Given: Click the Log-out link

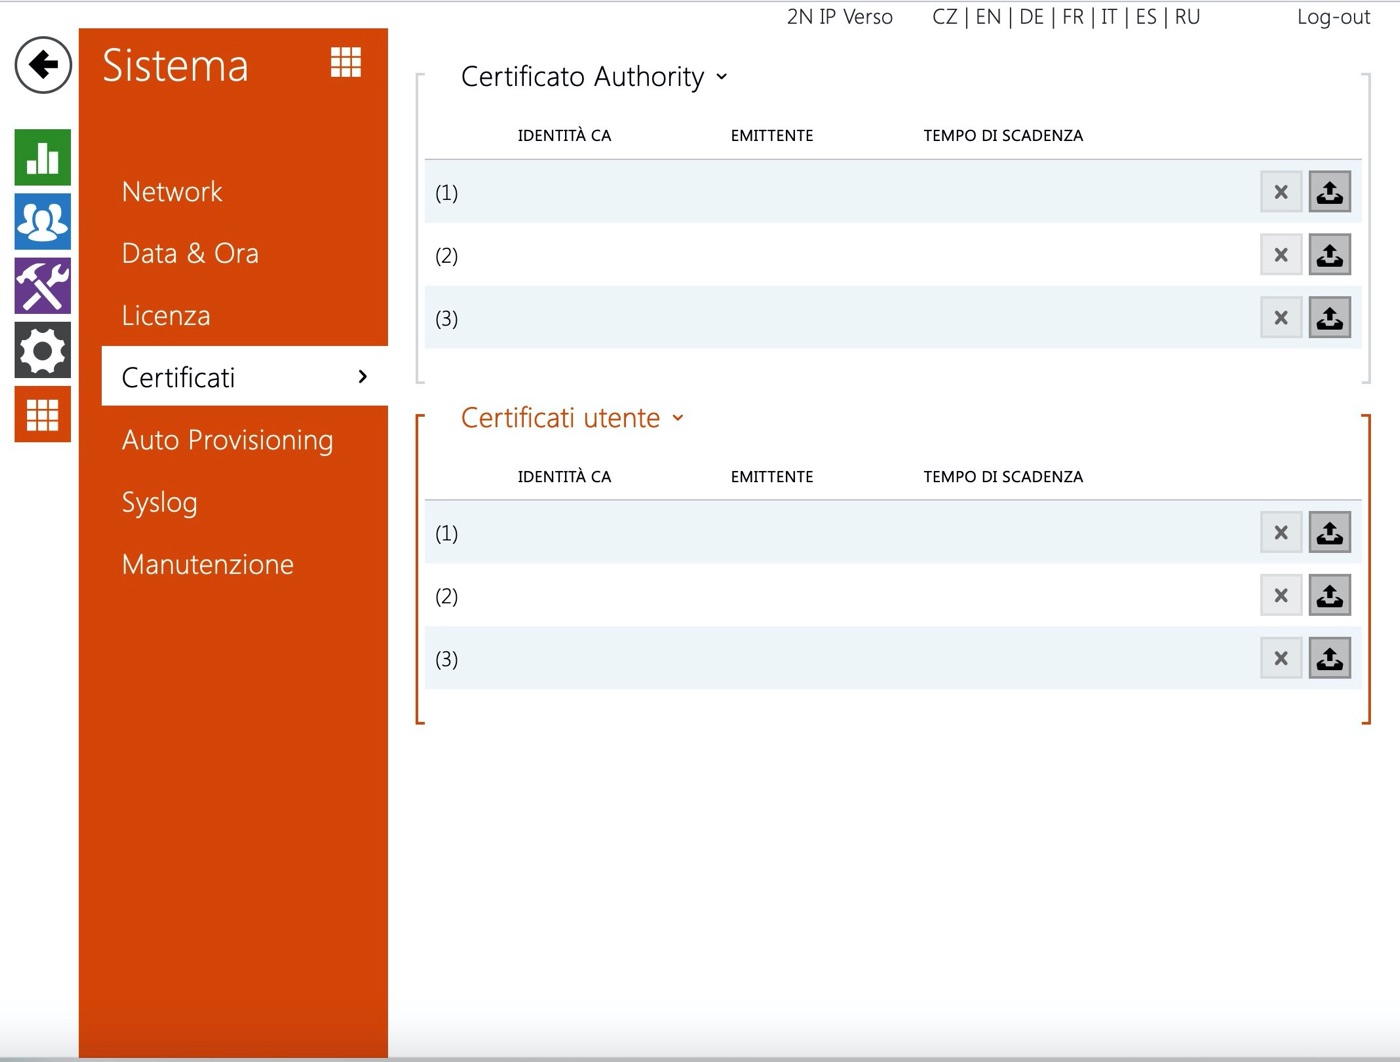Looking at the screenshot, I should coord(1332,17).
